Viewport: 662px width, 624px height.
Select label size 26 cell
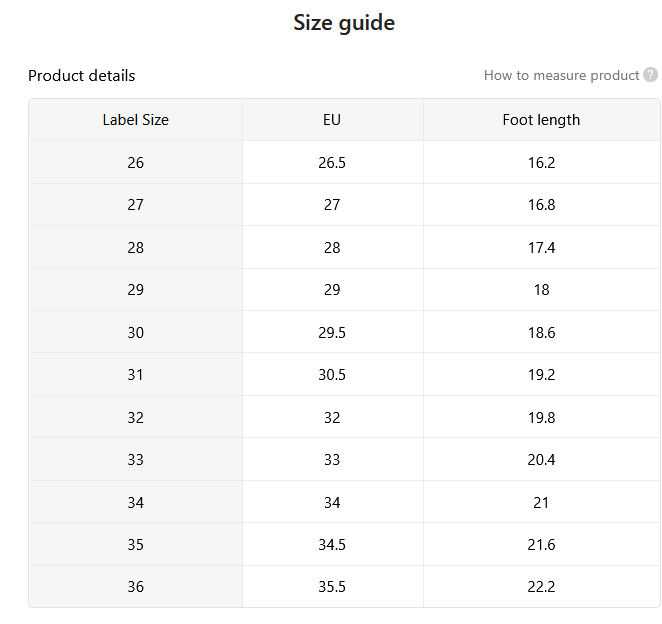pyautogui.click(x=136, y=163)
